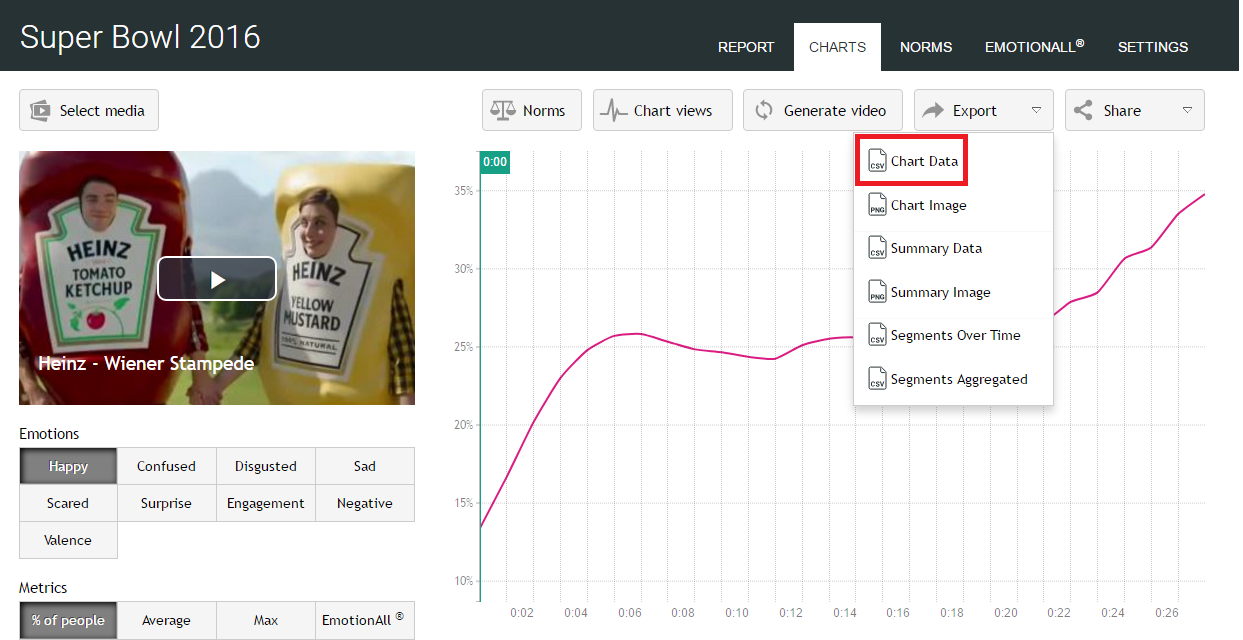This screenshot has height=640, width=1243.
Task: Open the SETTINGS tab
Action: coord(1153,47)
